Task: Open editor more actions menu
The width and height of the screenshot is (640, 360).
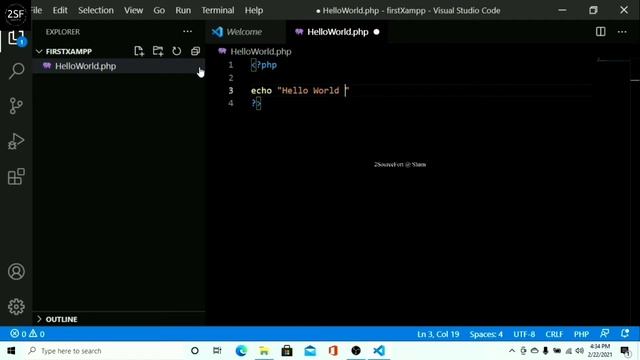Action: click(622, 31)
